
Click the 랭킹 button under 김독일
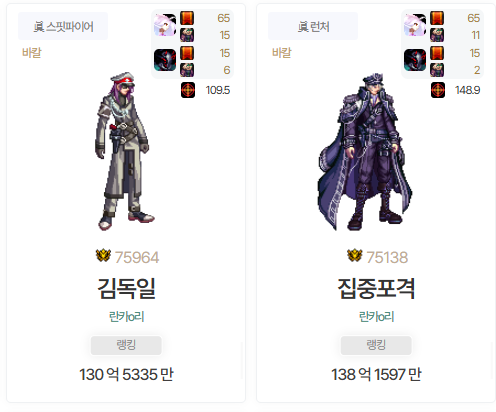tap(126, 345)
